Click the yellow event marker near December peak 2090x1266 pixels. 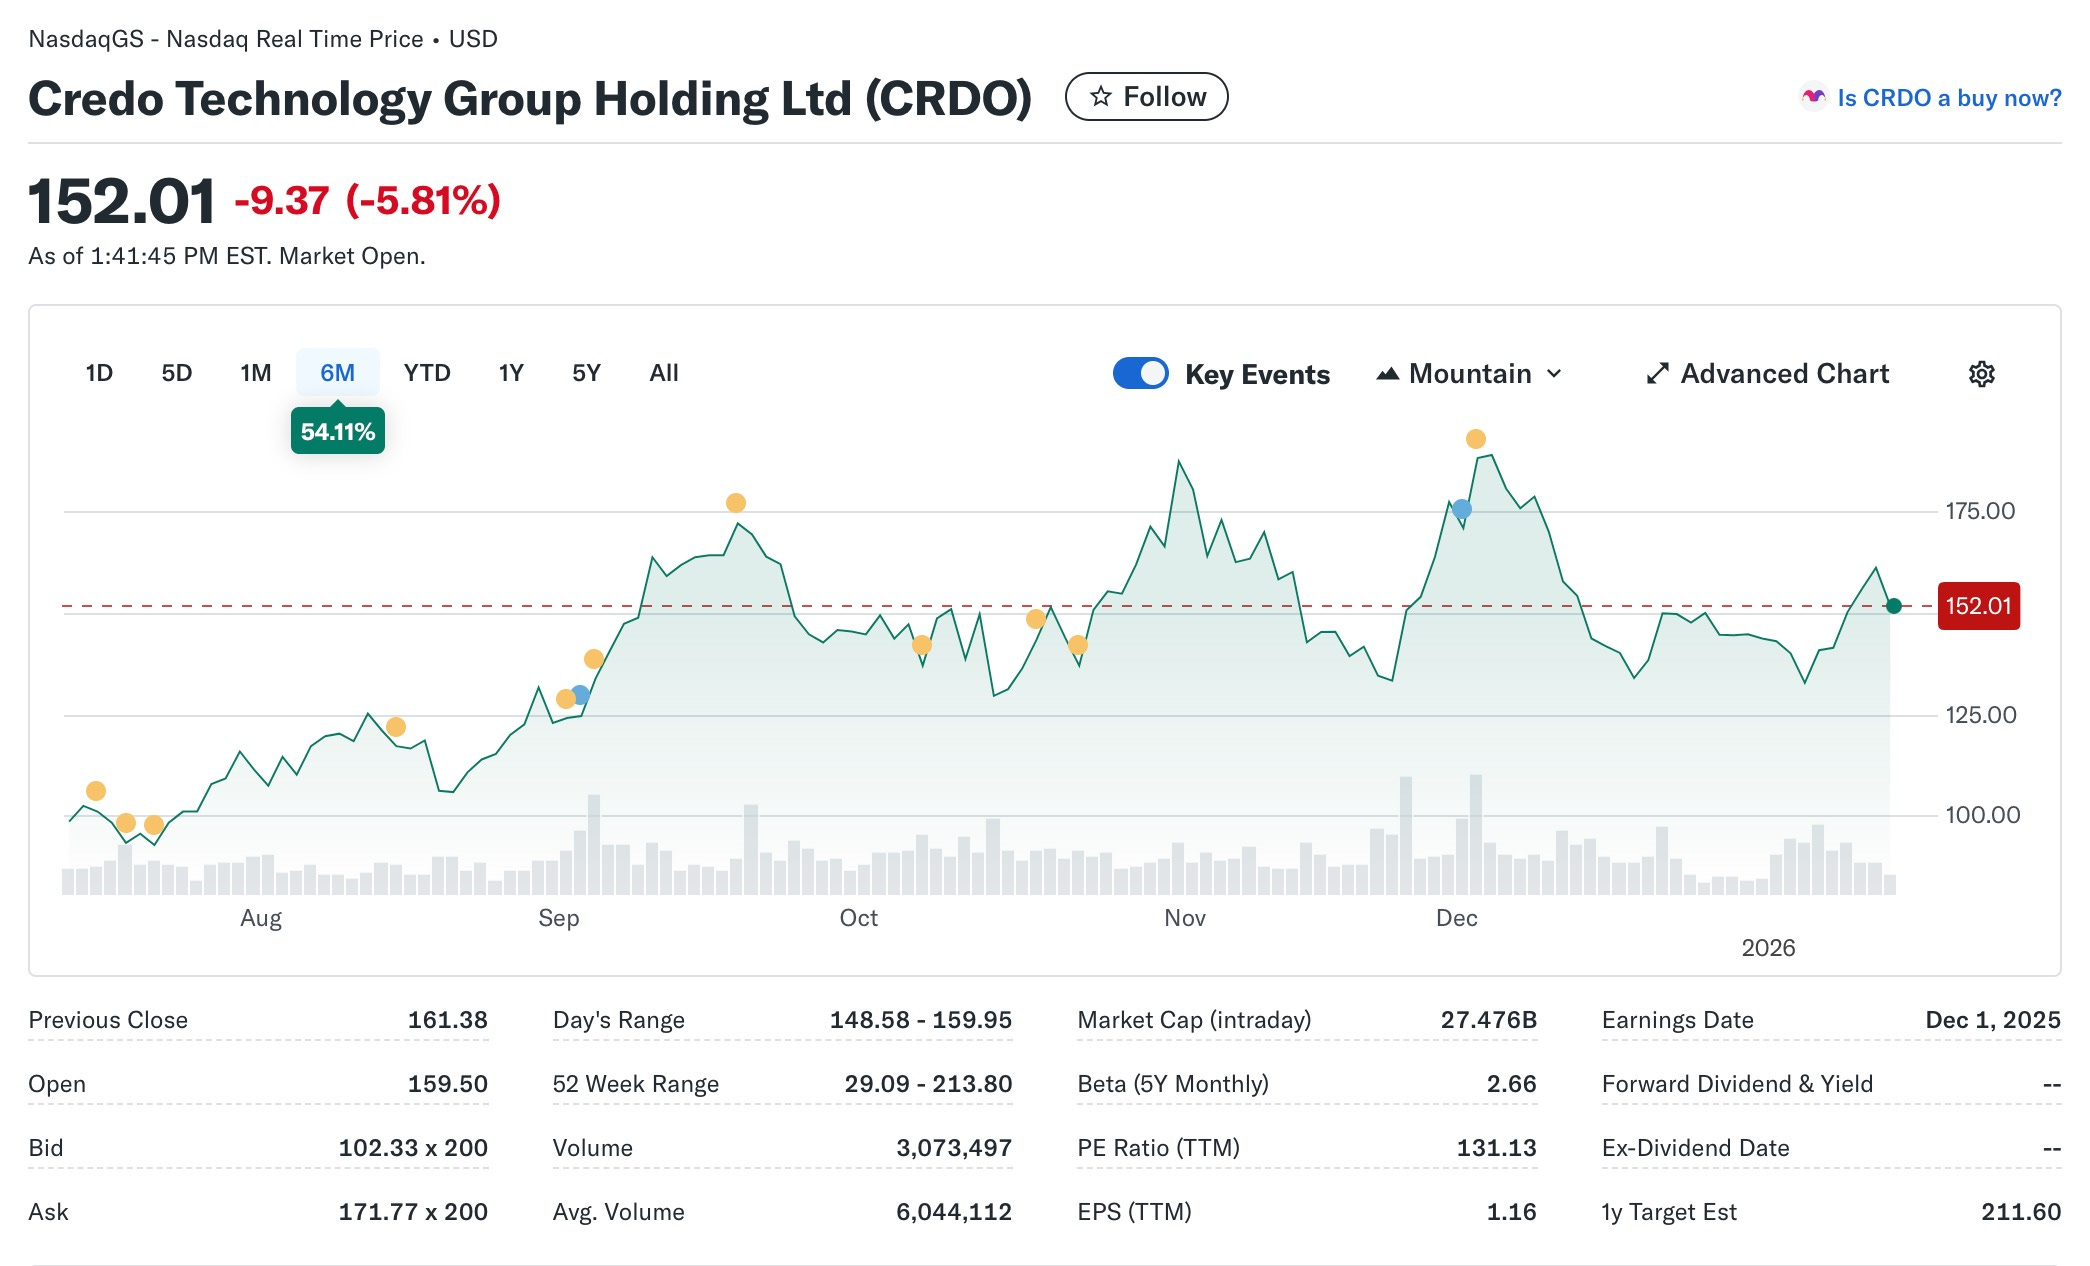tap(1475, 437)
